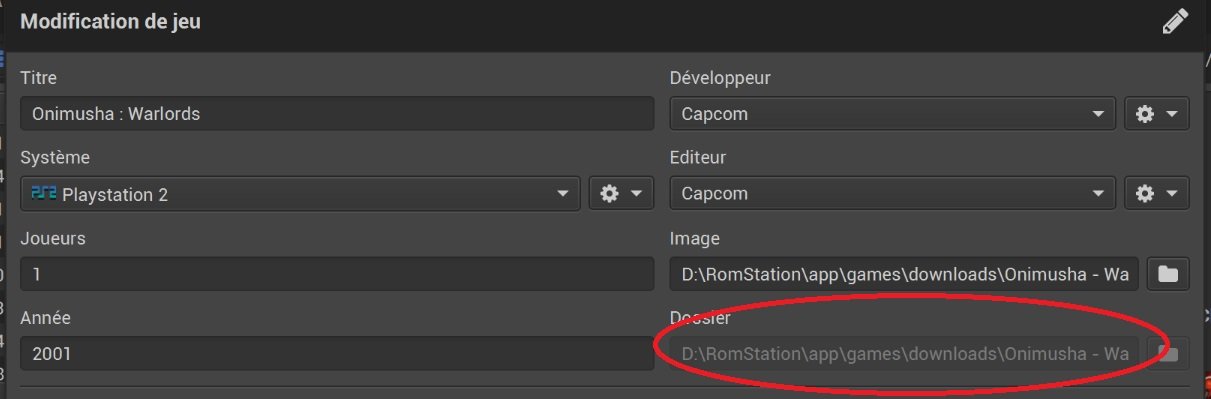This screenshot has width=1211, height=399.
Task: Open the gear settings beside Editeur
Action: (1146, 193)
